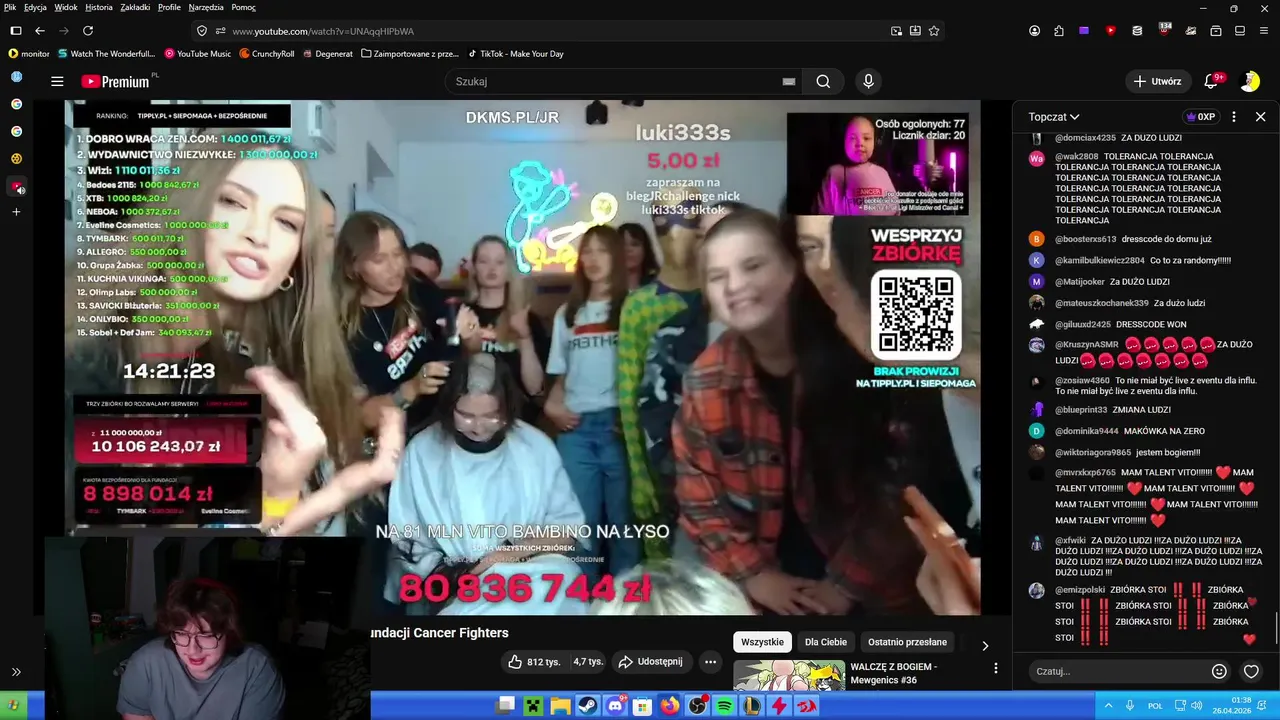This screenshot has height=720, width=1280.
Task: Open Steam from the taskbar
Action: [588, 706]
